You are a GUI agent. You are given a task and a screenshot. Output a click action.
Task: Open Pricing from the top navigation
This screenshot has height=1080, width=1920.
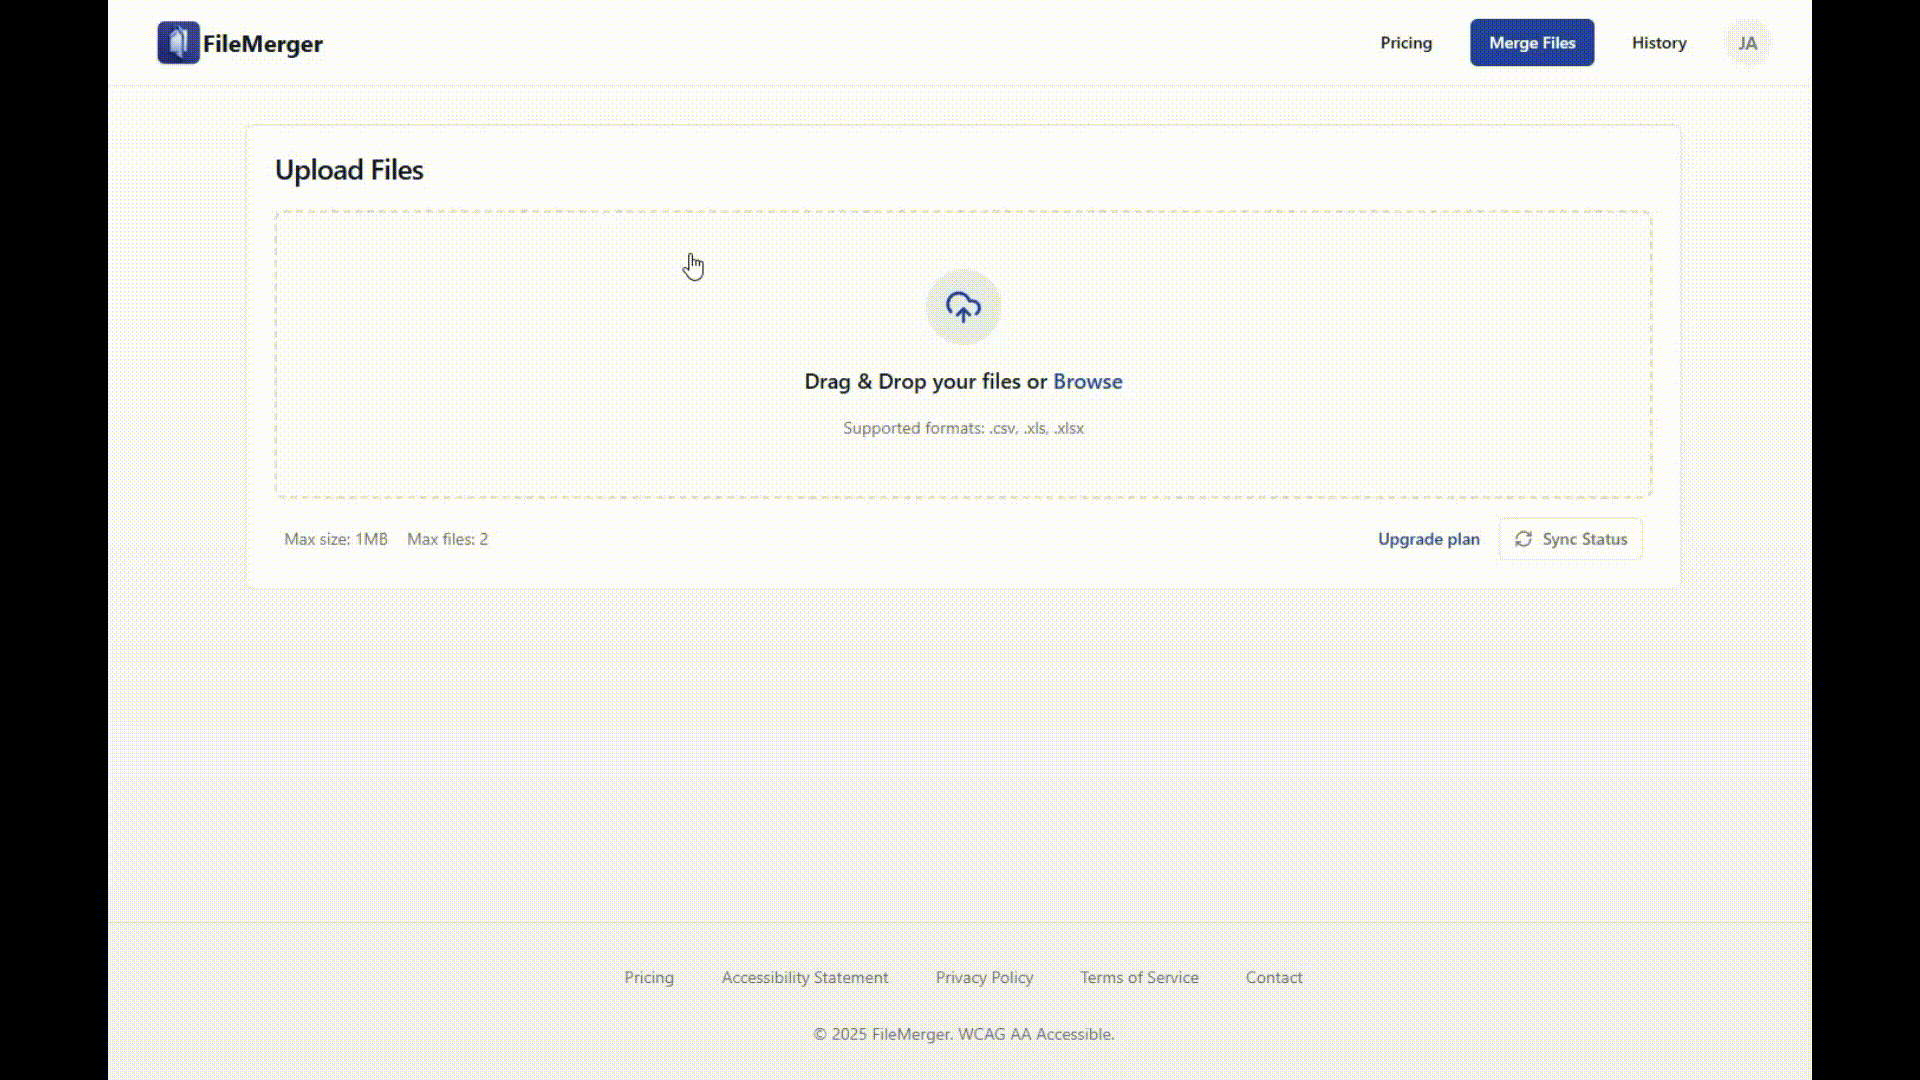(x=1406, y=42)
